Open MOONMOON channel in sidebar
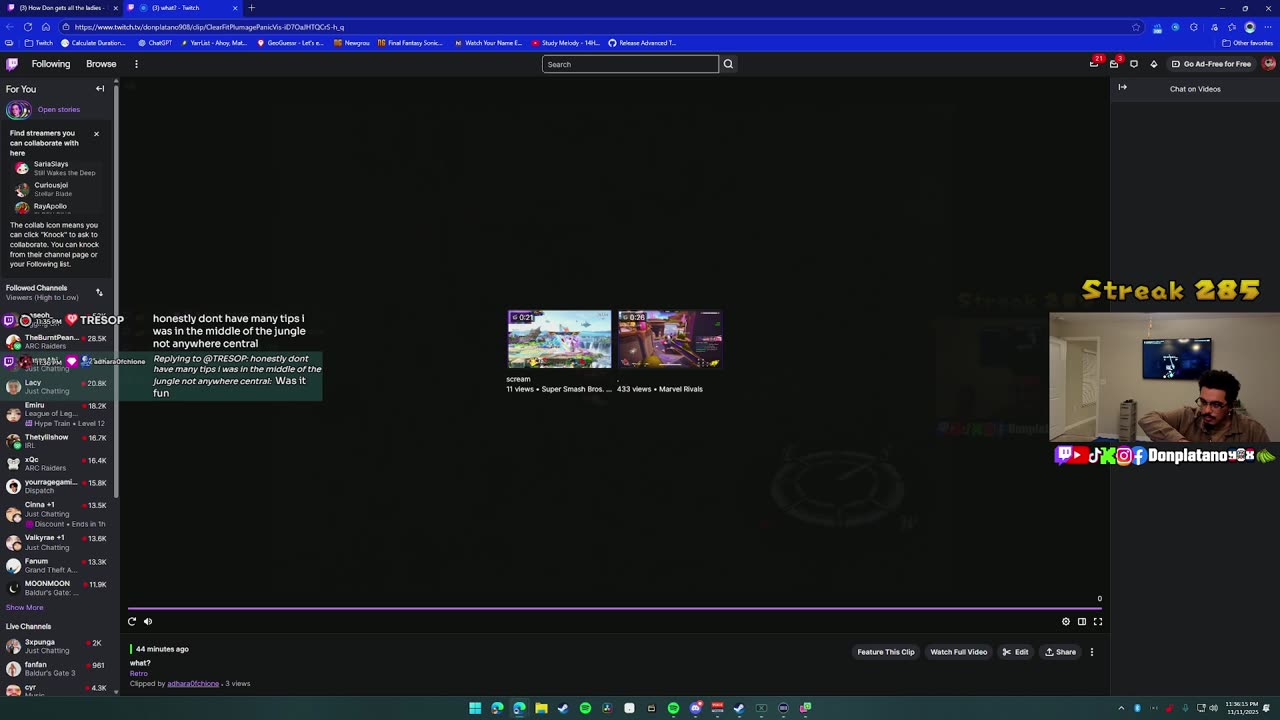 (56, 588)
